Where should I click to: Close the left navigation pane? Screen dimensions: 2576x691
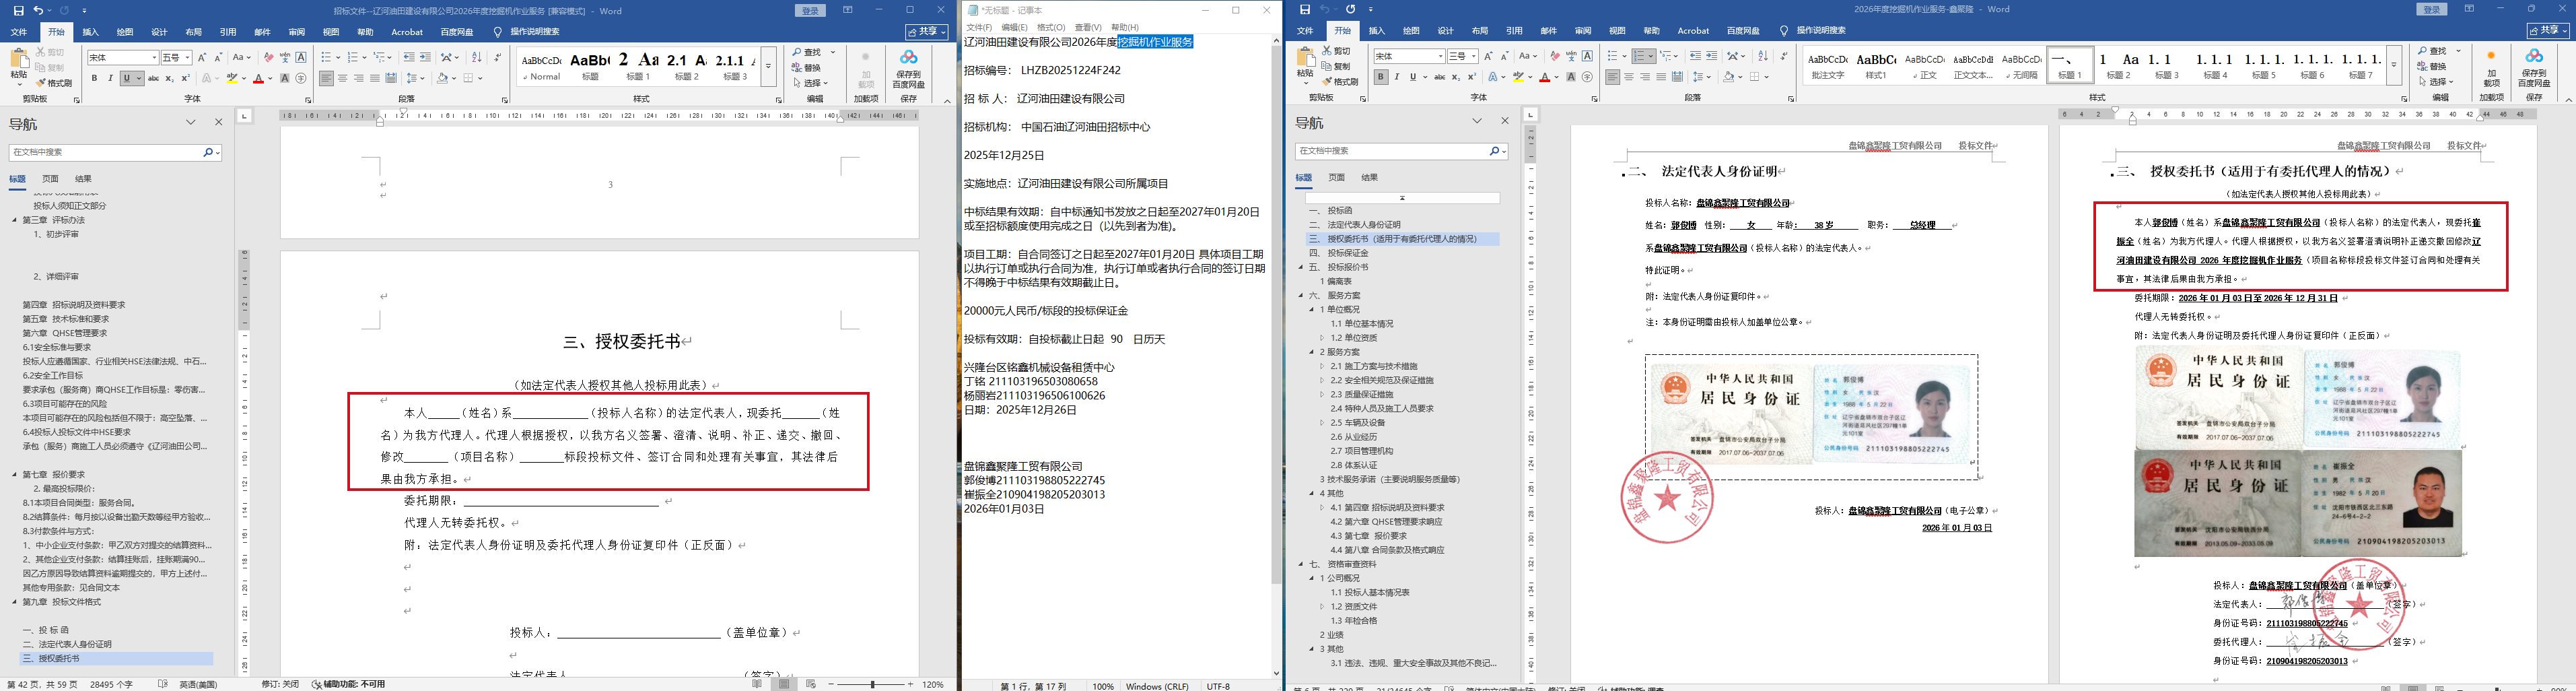pyautogui.click(x=219, y=122)
